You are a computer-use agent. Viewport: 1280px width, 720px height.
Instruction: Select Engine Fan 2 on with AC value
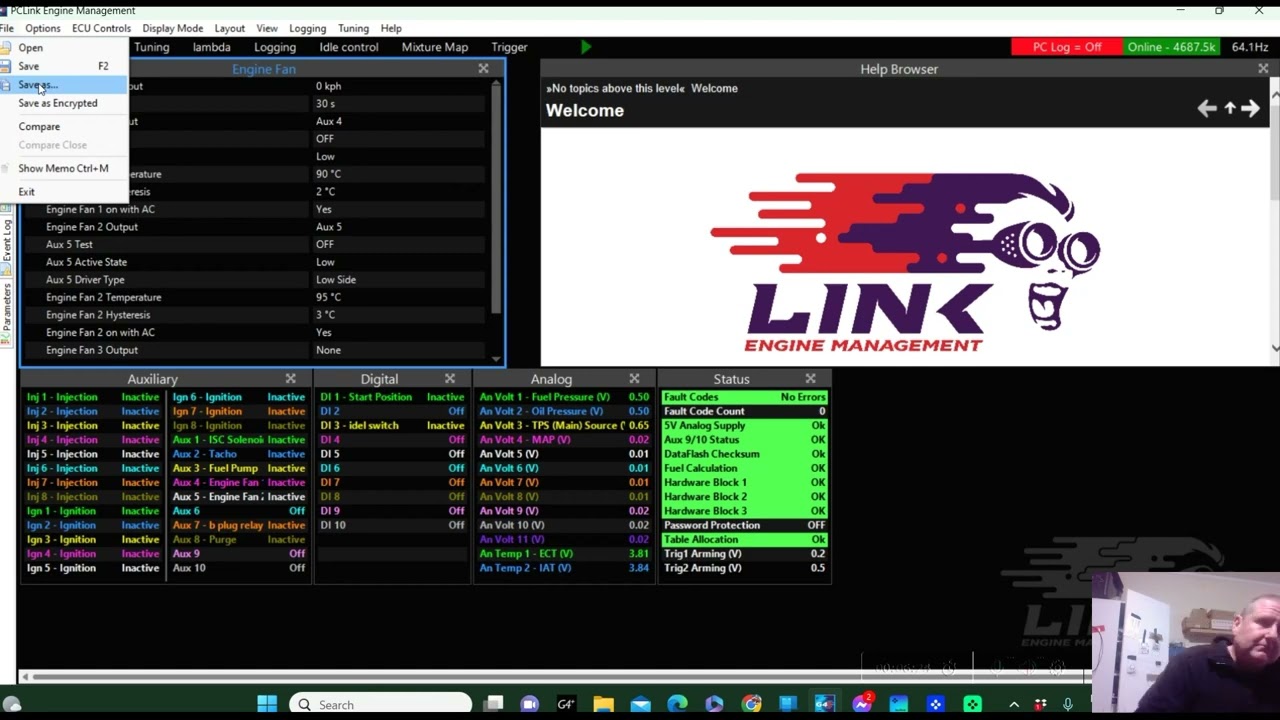point(323,332)
